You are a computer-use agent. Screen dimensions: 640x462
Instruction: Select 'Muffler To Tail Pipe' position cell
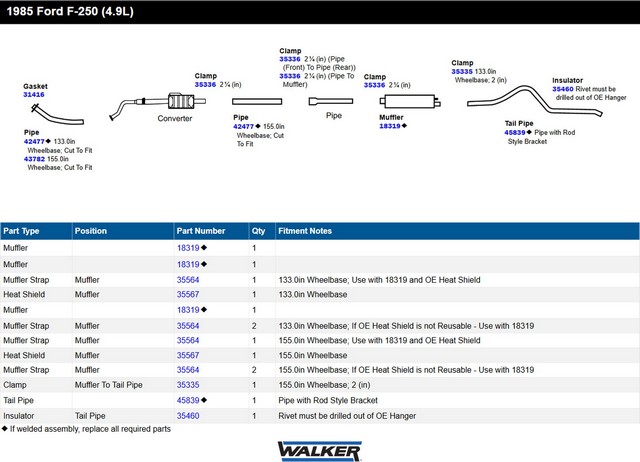coord(109,385)
